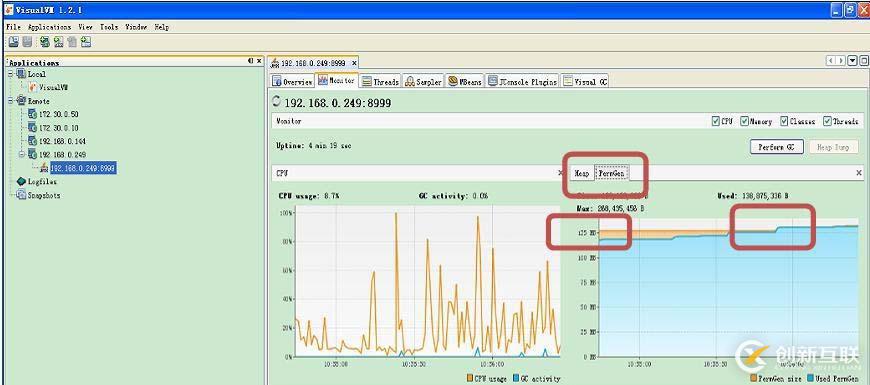This screenshot has width=870, height=385.
Task: Click the Remote network icon in the tree
Action: coord(21,100)
